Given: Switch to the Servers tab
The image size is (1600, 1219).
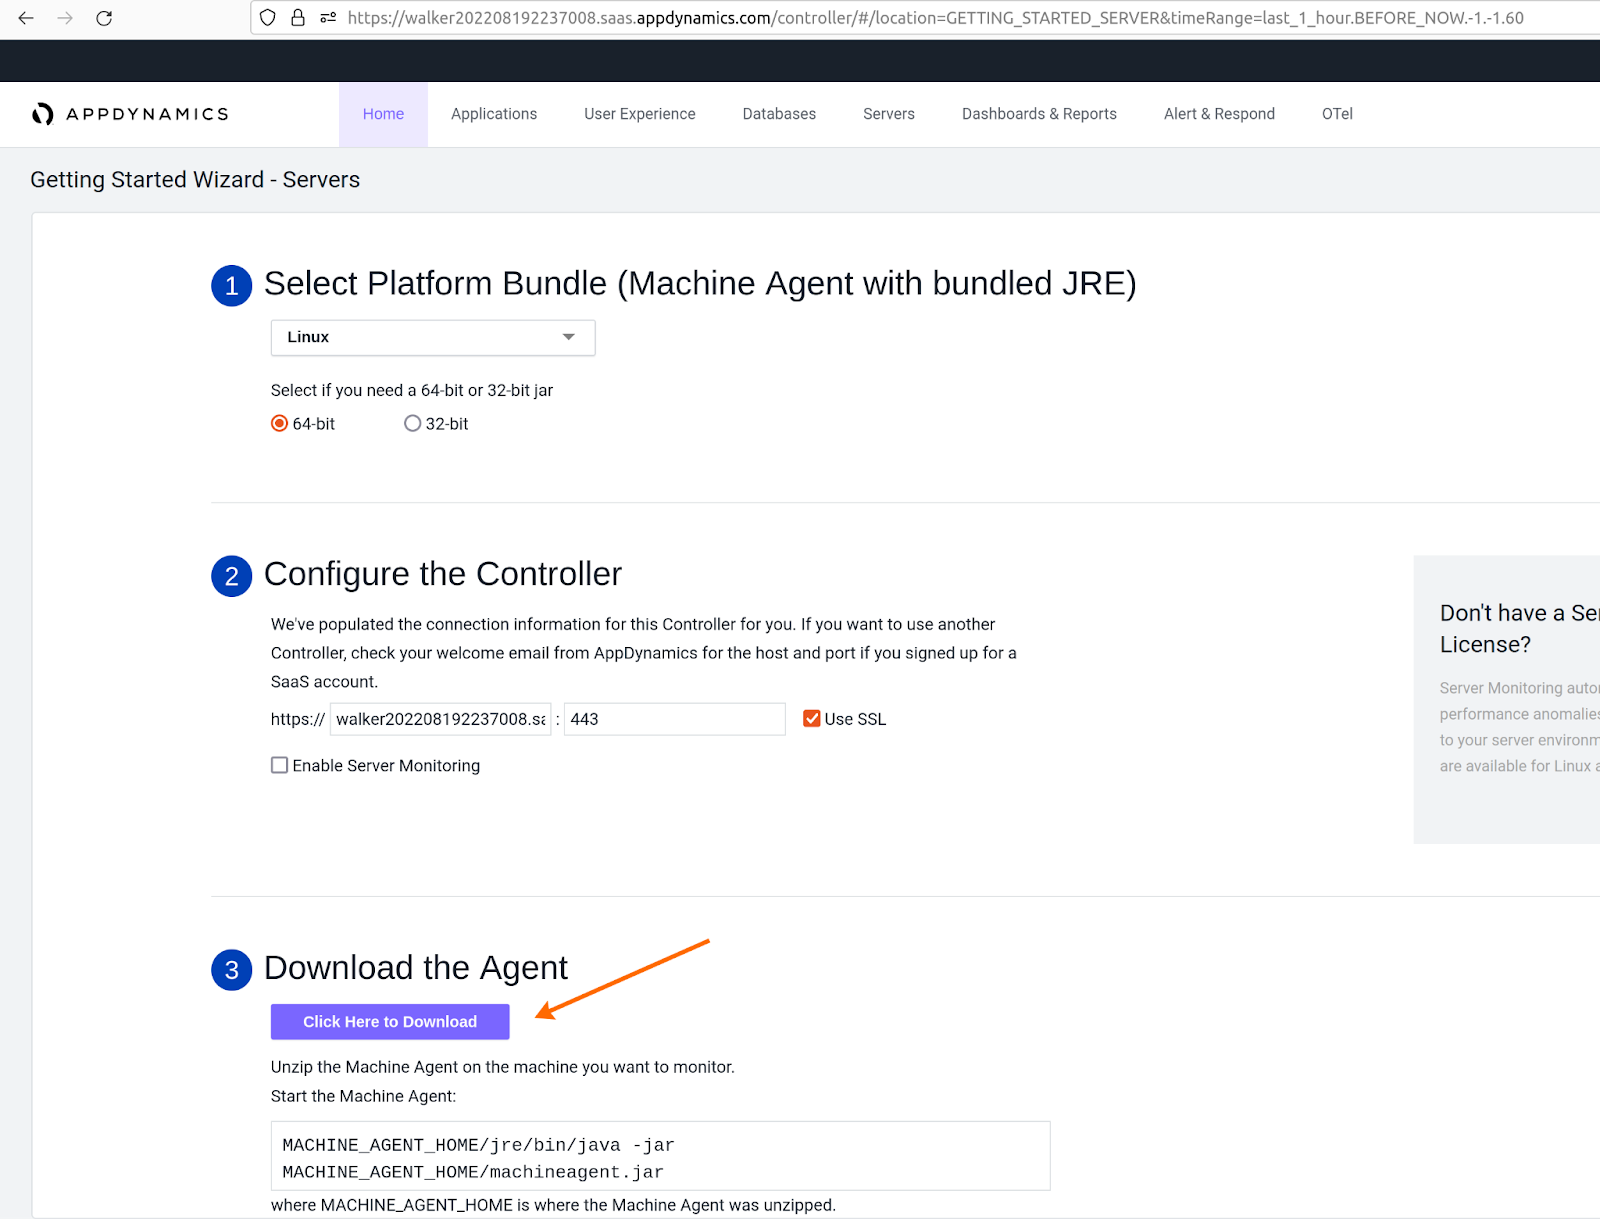Looking at the screenshot, I should tap(888, 114).
